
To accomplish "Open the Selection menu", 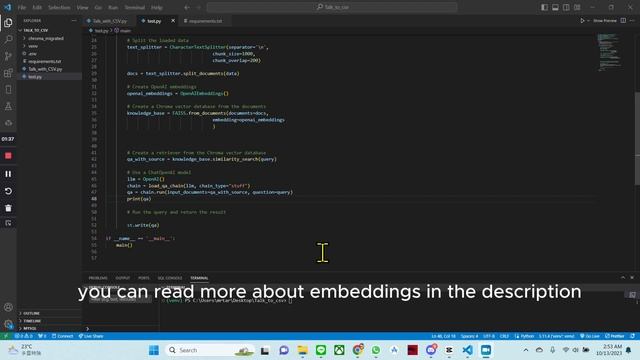I will (x=59, y=7).
